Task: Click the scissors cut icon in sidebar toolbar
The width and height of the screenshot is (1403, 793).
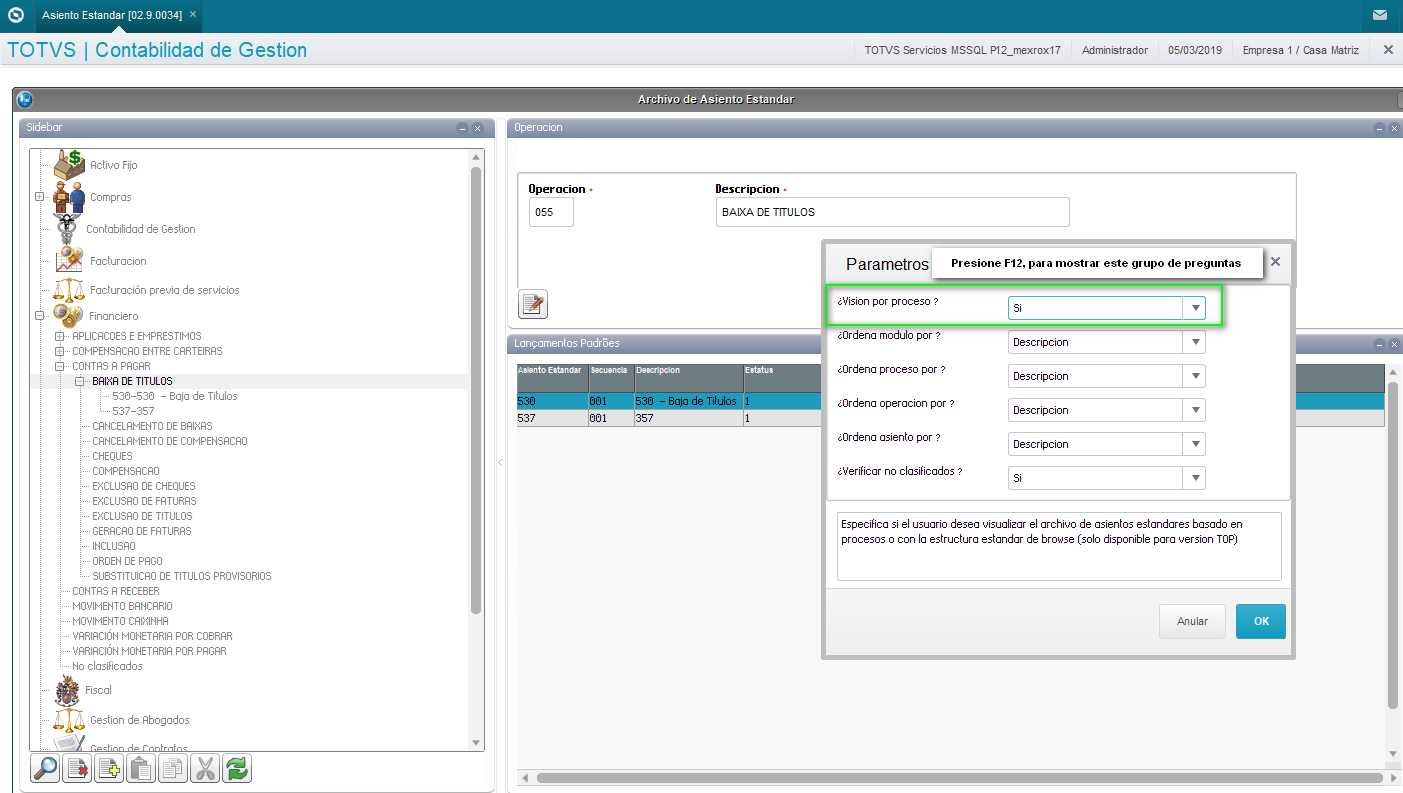Action: tap(205, 768)
